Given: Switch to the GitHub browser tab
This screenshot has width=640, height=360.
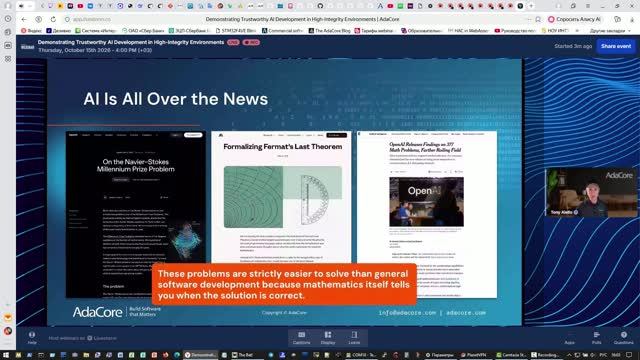Looking at the screenshot, I should click(320, 6).
